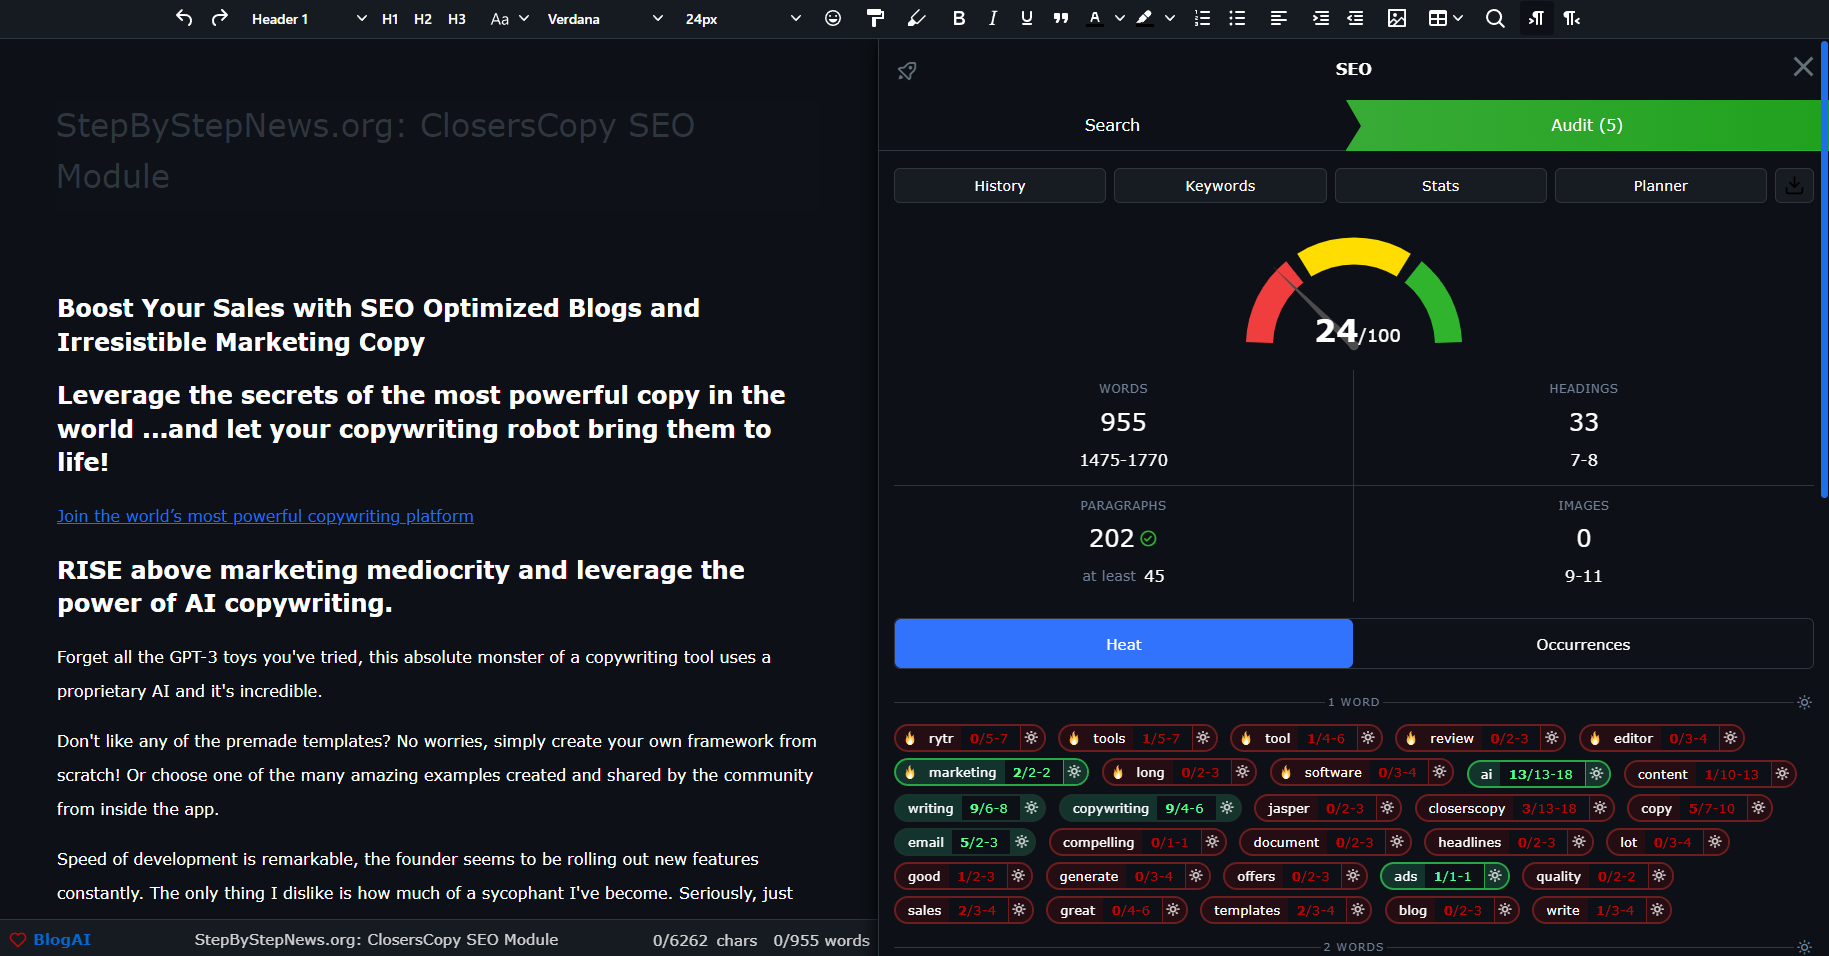Click the gear on the ai keyword
The width and height of the screenshot is (1829, 956).
click(1596, 774)
